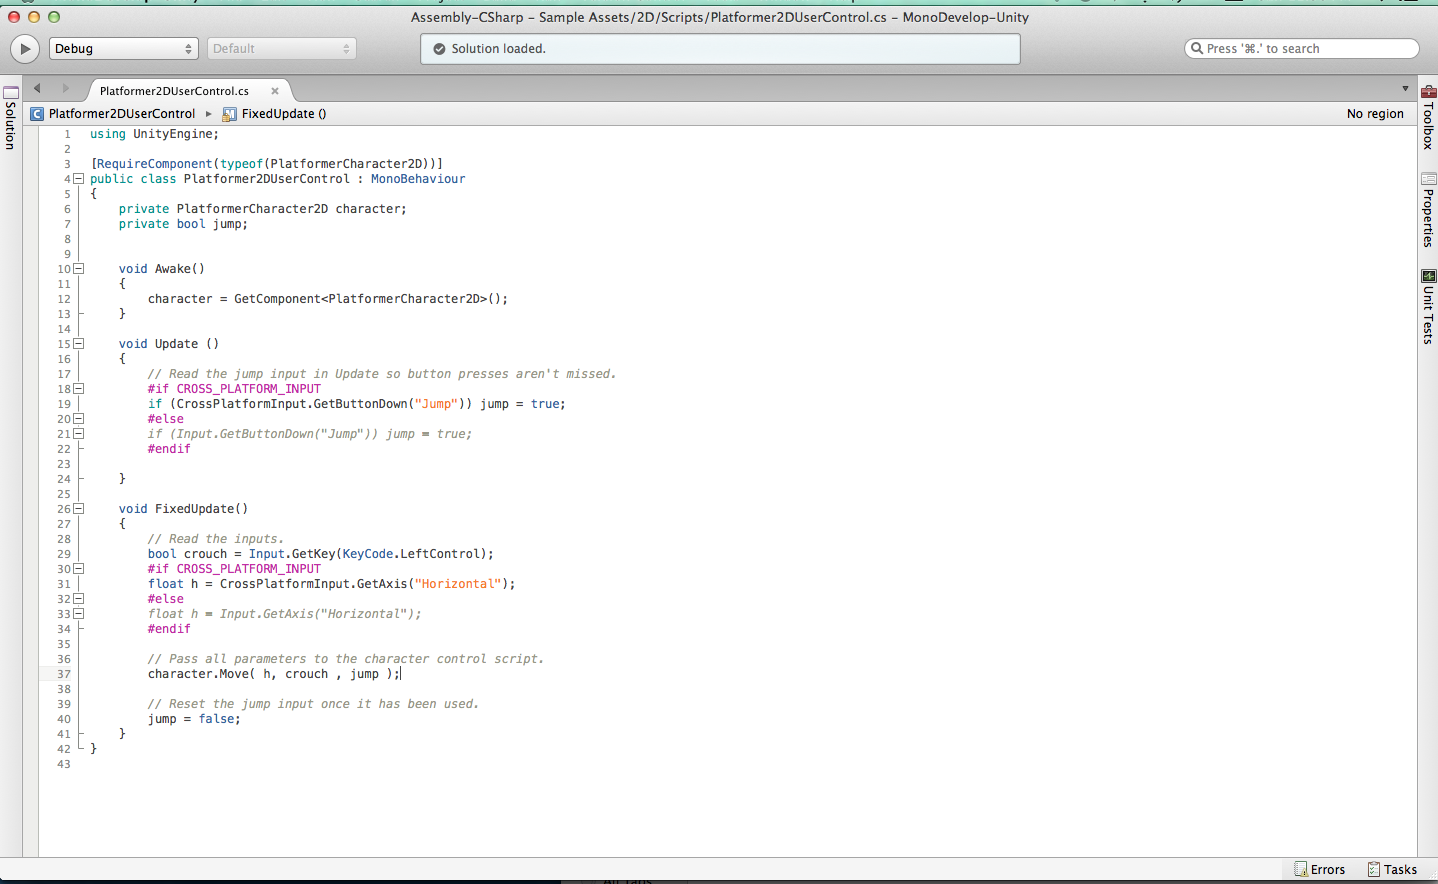Collapse the Awake method fold at line 10
Viewport: 1438px width, 884px height.
(79, 269)
